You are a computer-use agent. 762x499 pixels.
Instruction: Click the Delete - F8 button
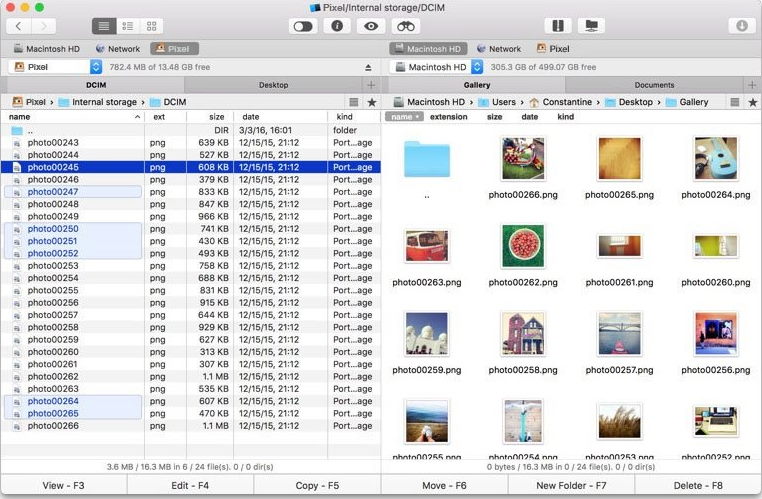tap(698, 485)
